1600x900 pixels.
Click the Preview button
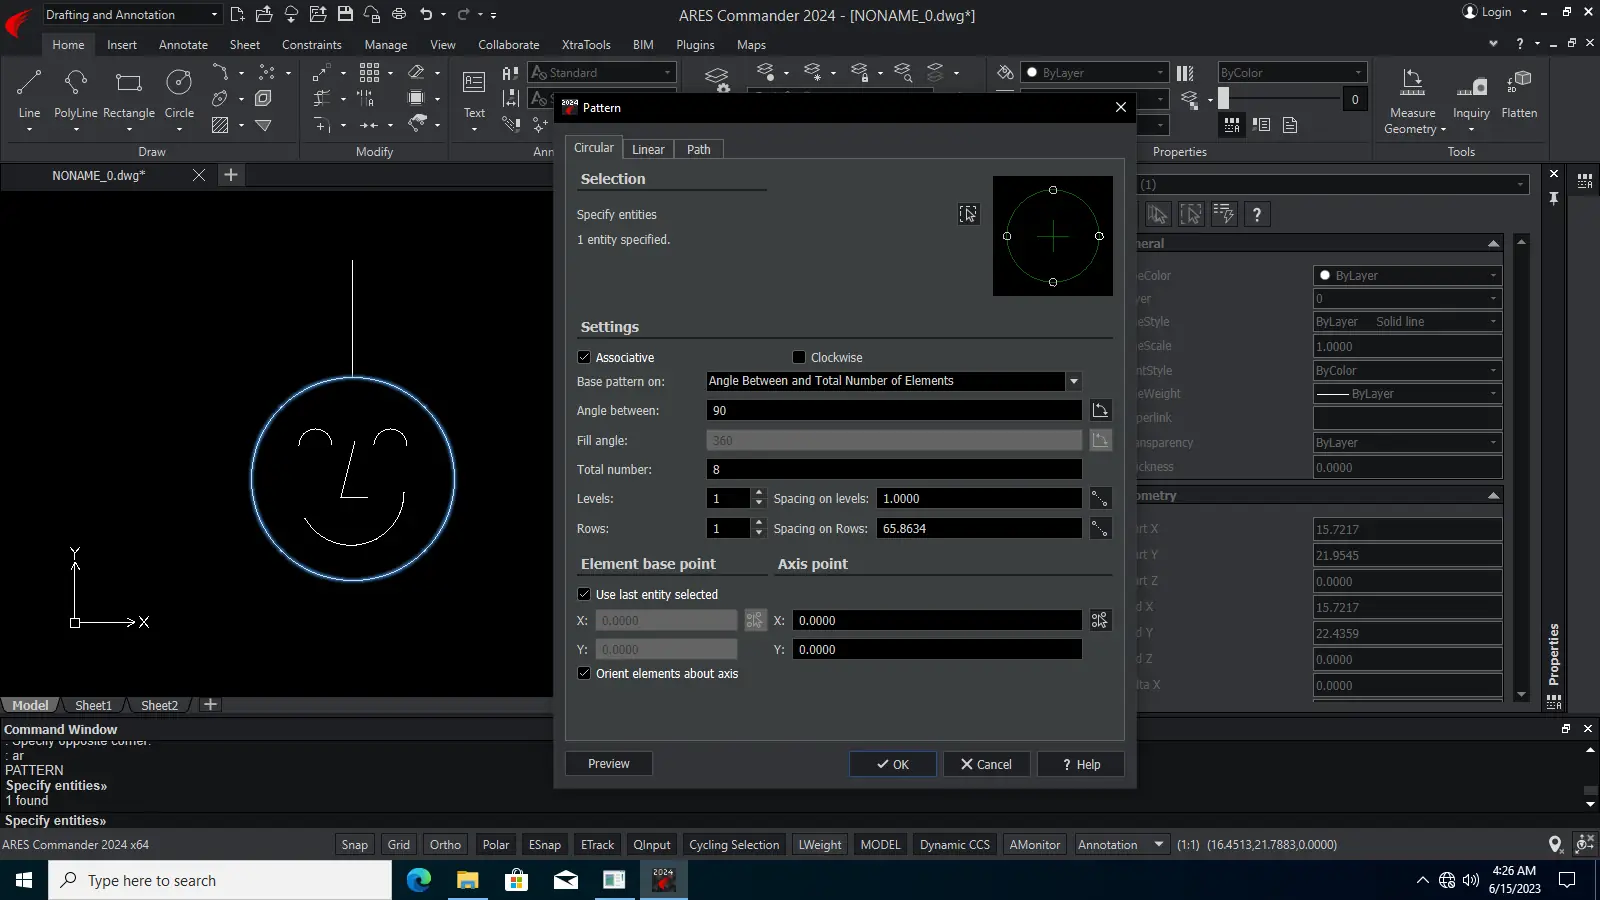[608, 764]
